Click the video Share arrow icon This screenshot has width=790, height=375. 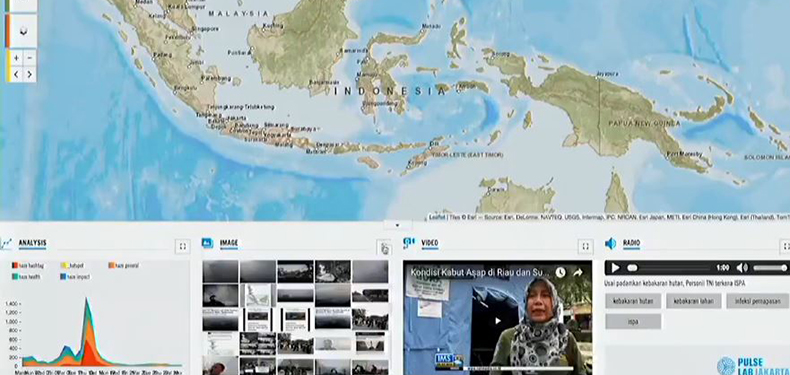click(578, 273)
